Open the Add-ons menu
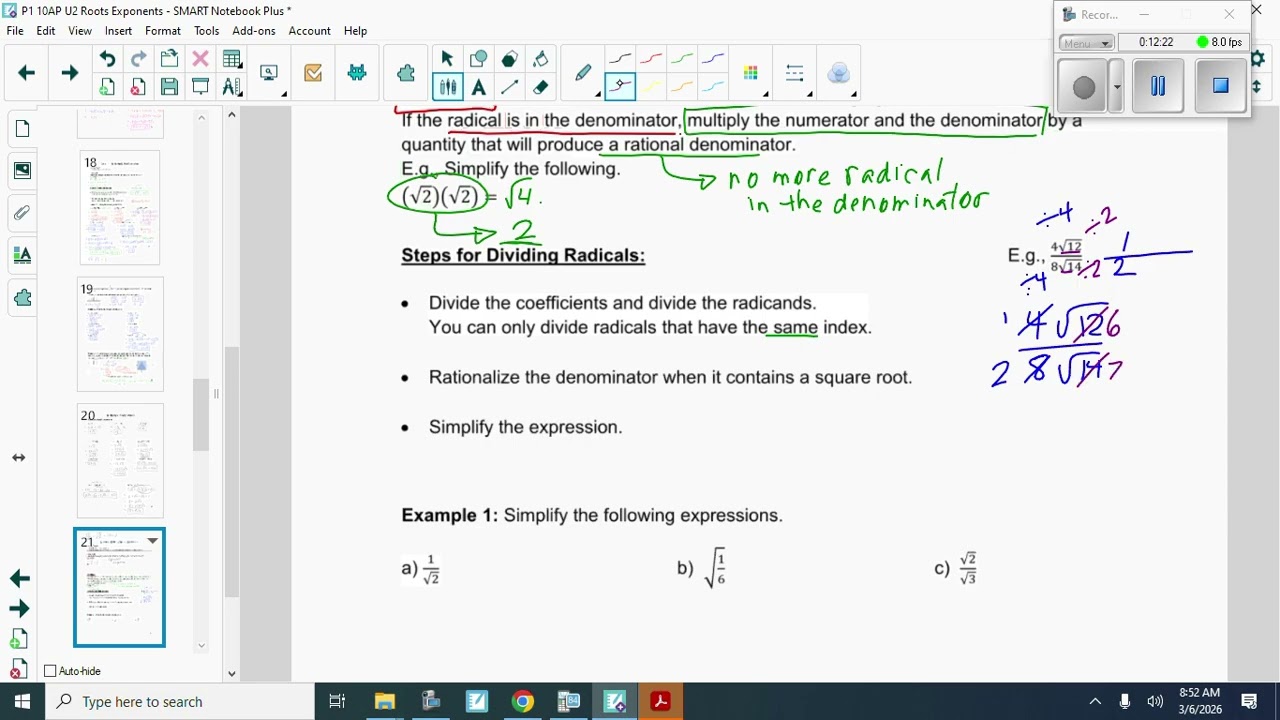 254,31
